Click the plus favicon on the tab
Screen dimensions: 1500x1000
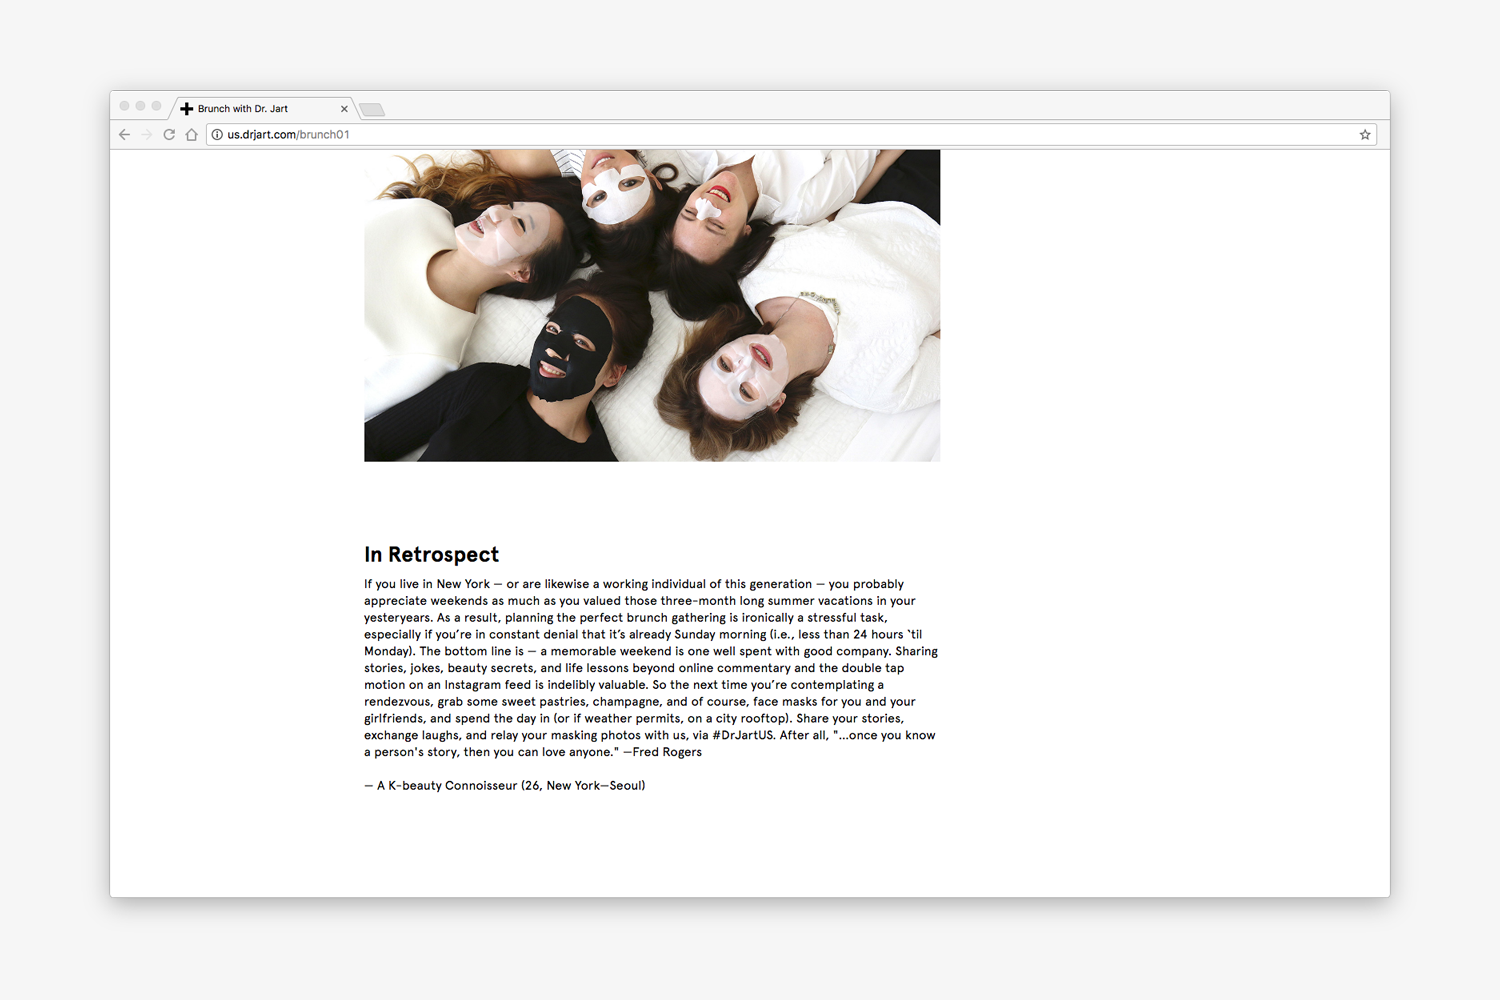tap(187, 109)
